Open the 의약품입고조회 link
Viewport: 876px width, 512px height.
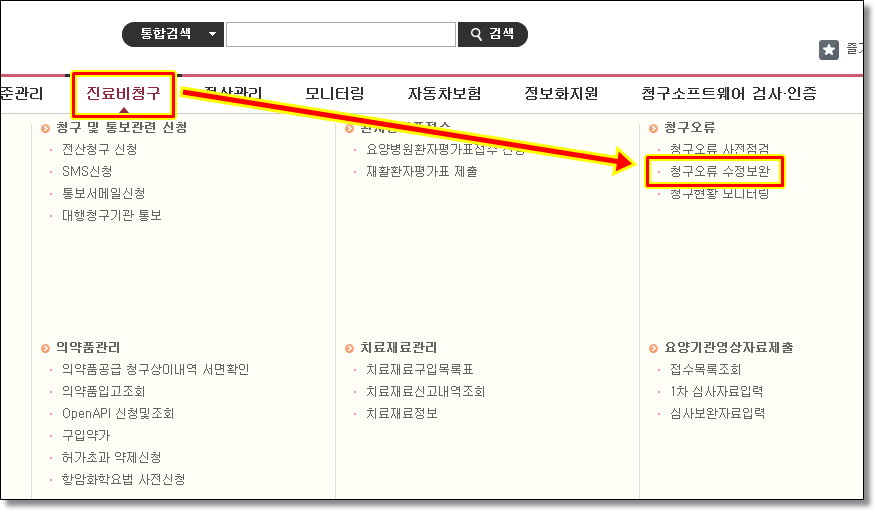pos(103,391)
